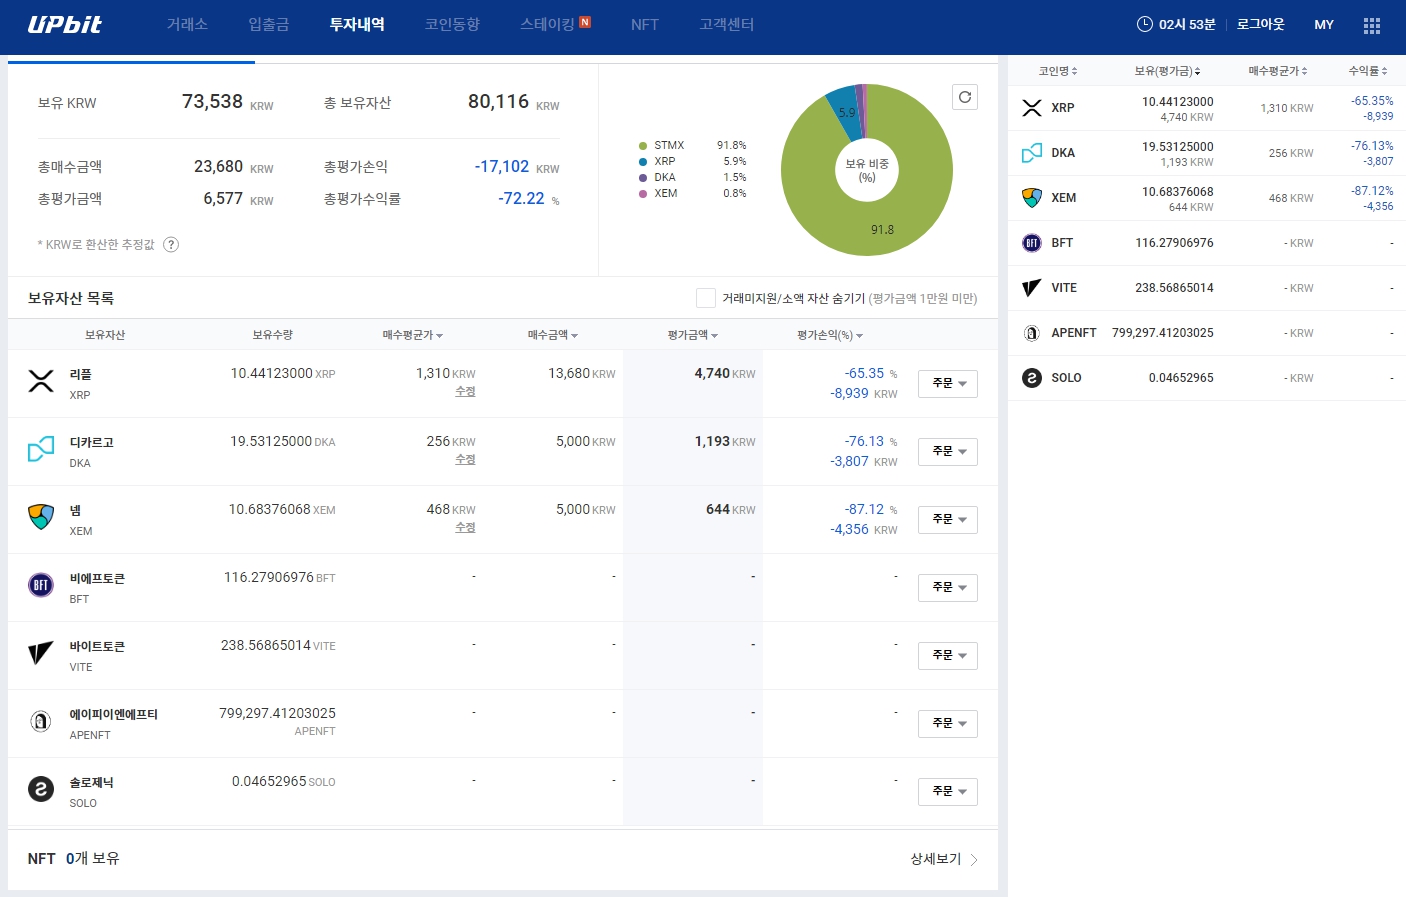This screenshot has width=1406, height=897.
Task: Click XEM pink legend color dot
Action: point(643,193)
